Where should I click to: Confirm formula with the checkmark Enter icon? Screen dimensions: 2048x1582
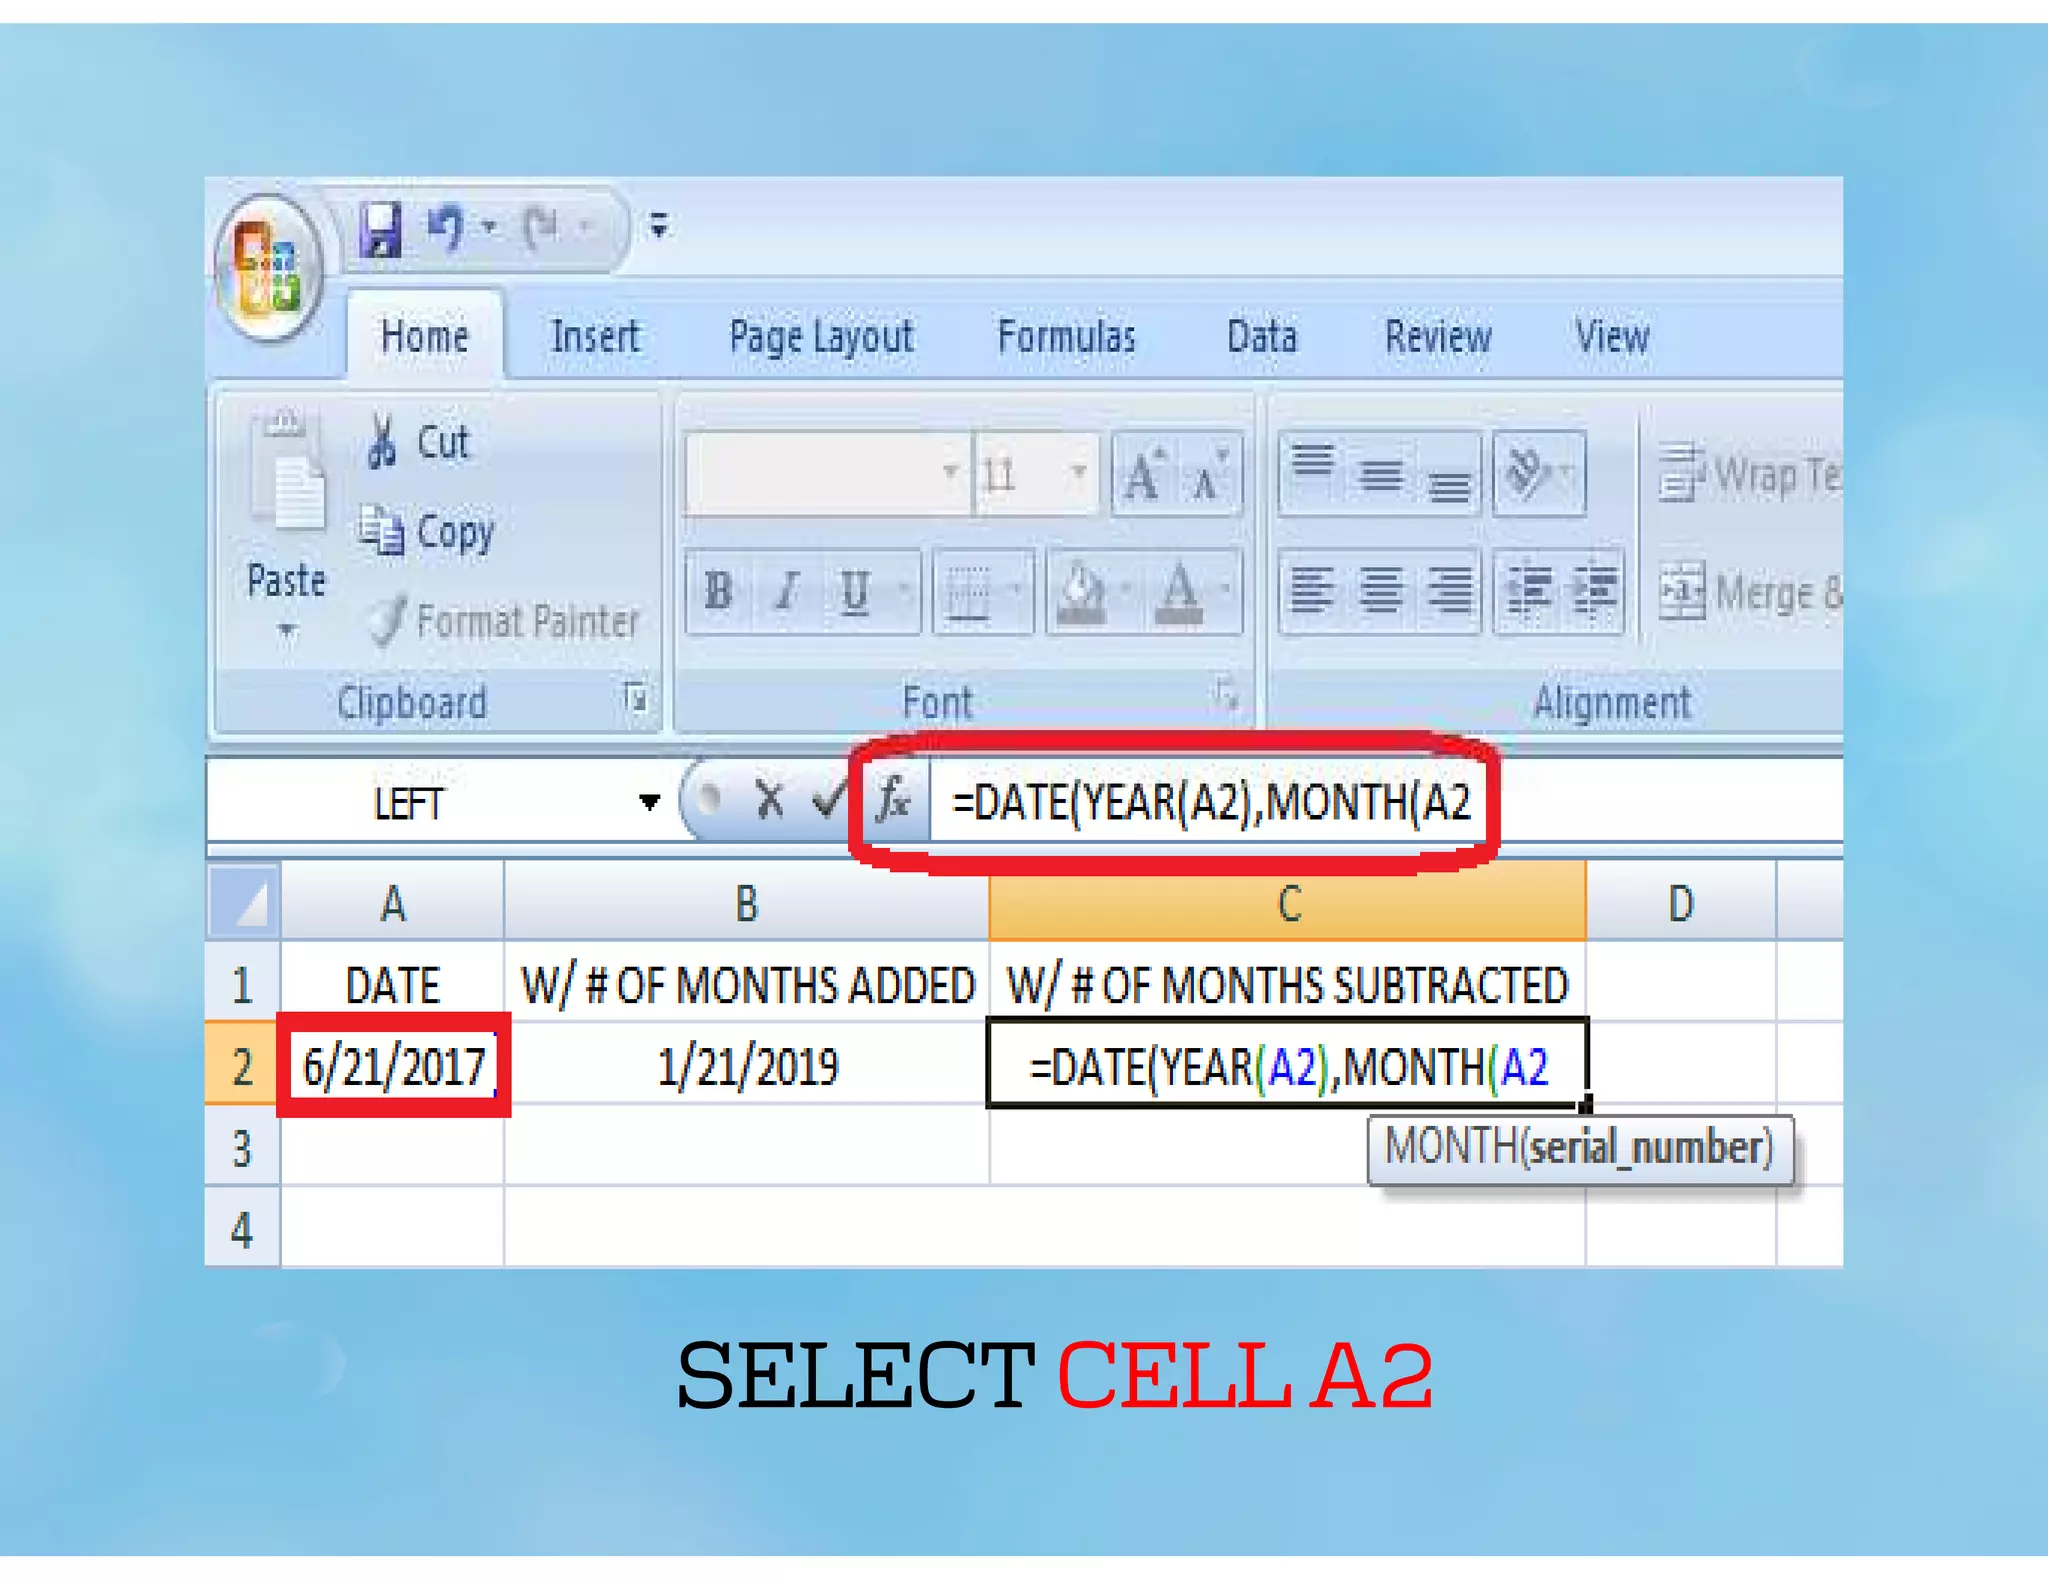point(828,800)
